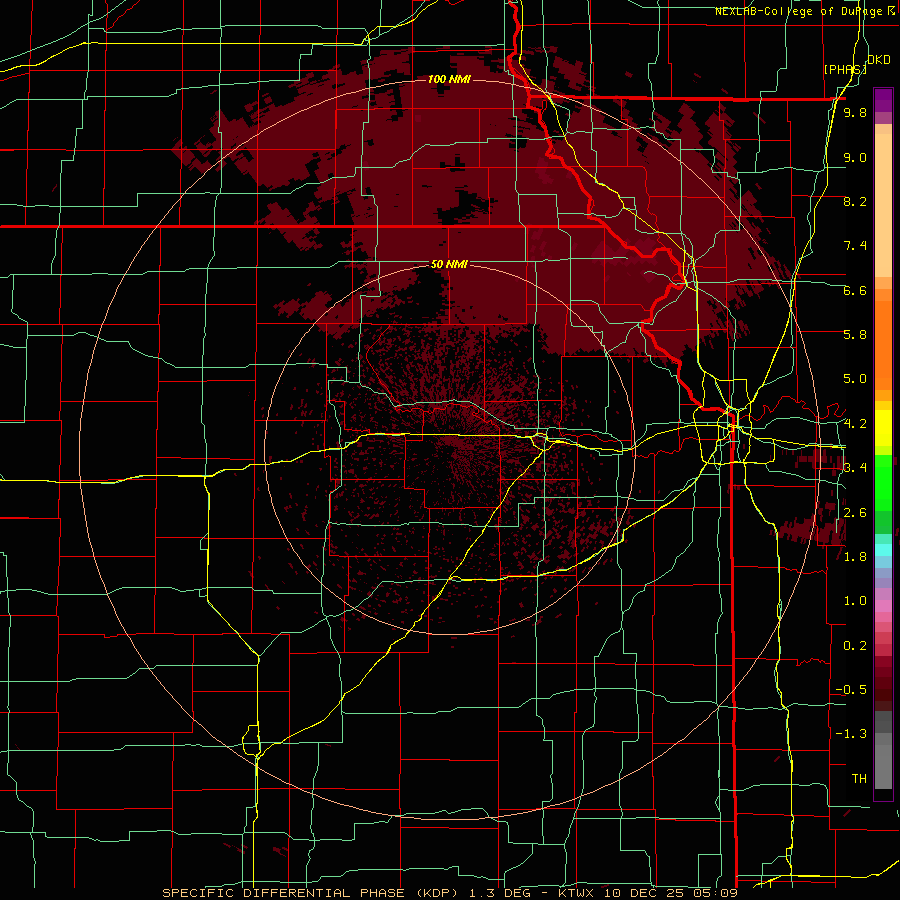Click the 9.0 value on the color scale
This screenshot has width=900, height=900.
coord(855,157)
